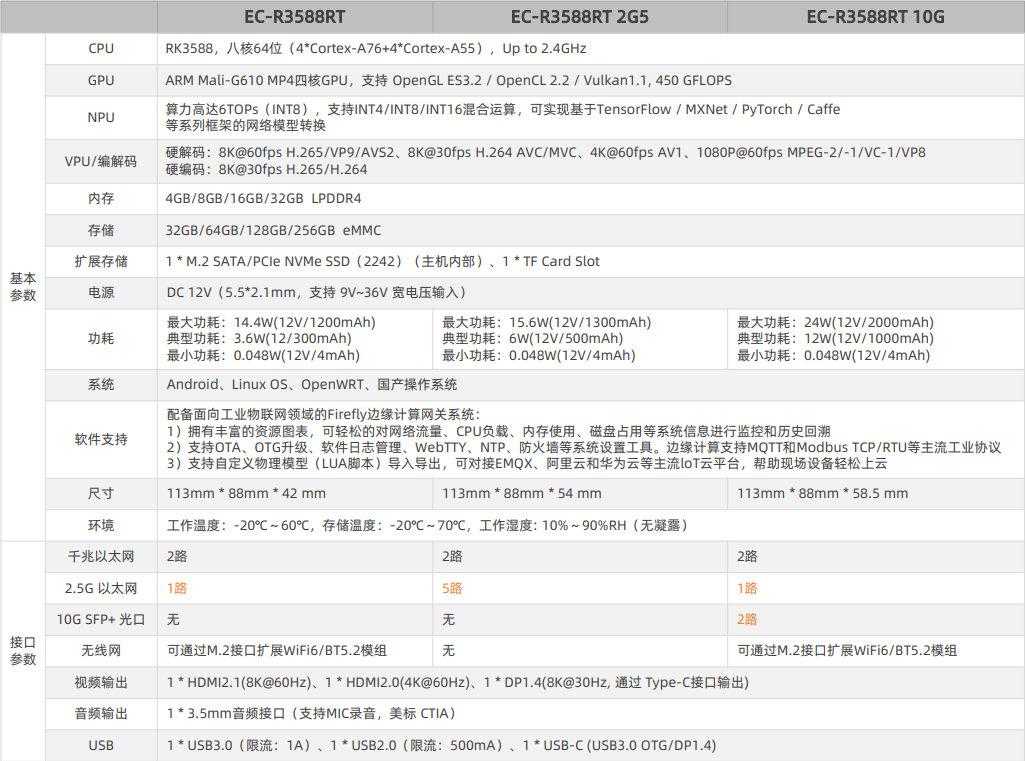Select the CPU row label

[x=100, y=48]
